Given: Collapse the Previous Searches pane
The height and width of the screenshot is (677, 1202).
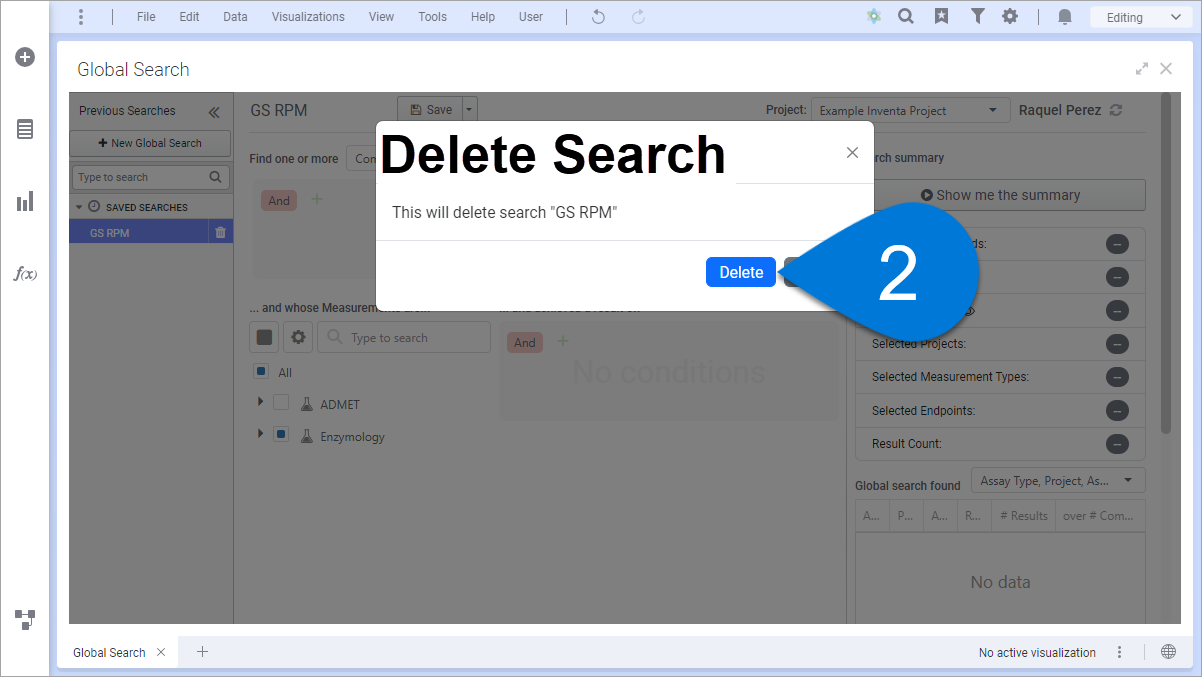Looking at the screenshot, I should [x=213, y=112].
